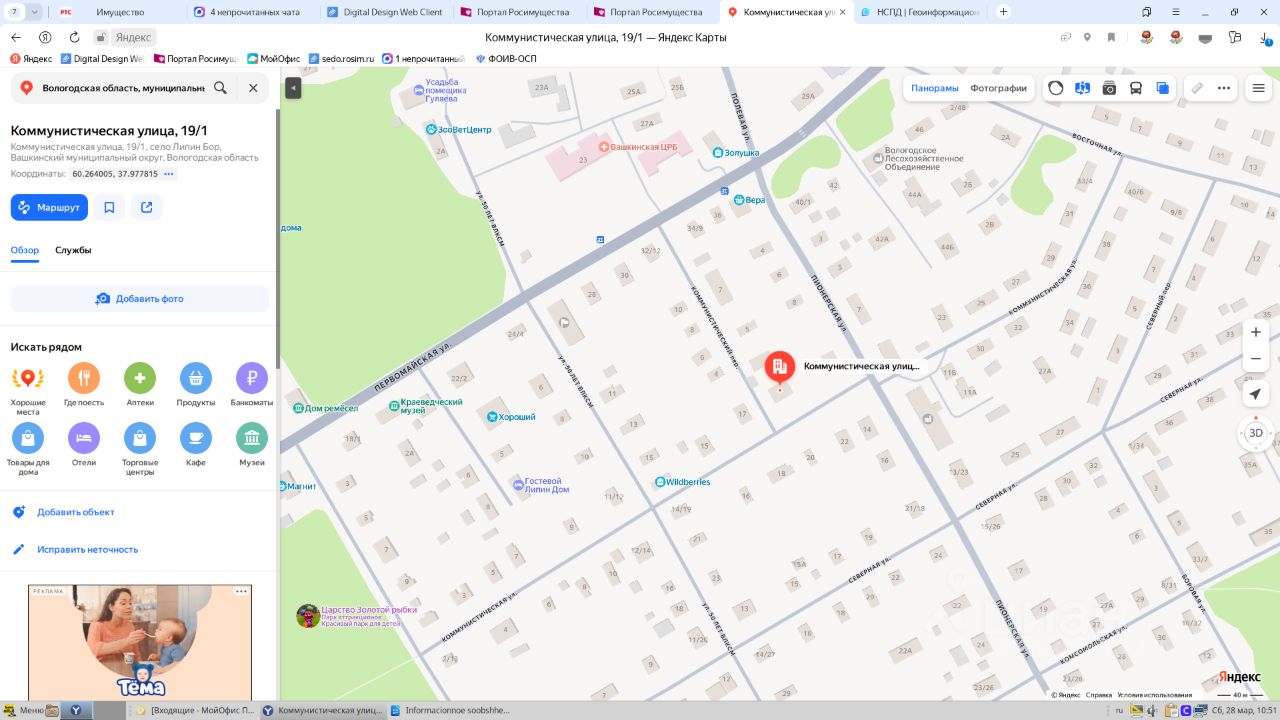Image resolution: width=1280 pixels, height=720 pixels.
Task: Click Добавить фото button
Action: point(140,298)
